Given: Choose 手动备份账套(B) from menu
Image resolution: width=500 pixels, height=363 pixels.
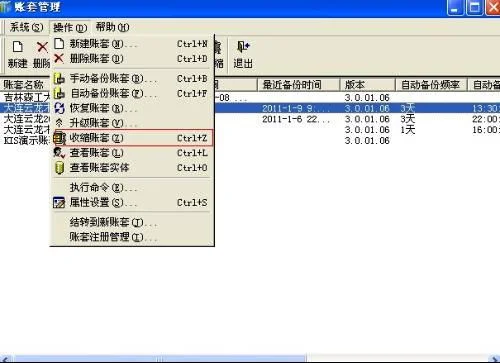Looking at the screenshot, I should coord(131,79).
